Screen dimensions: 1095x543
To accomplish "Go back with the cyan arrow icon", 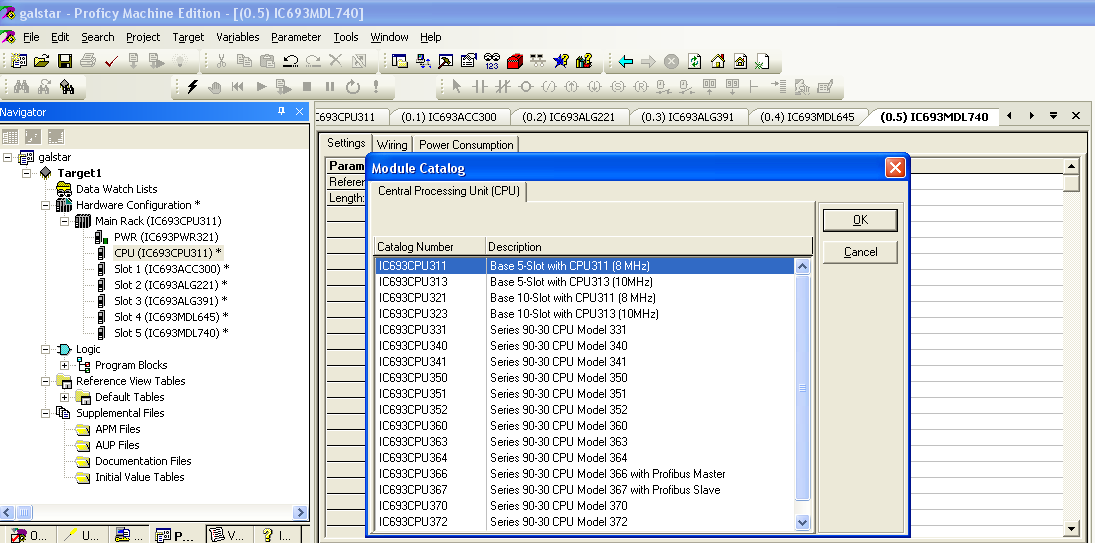I will pos(626,61).
